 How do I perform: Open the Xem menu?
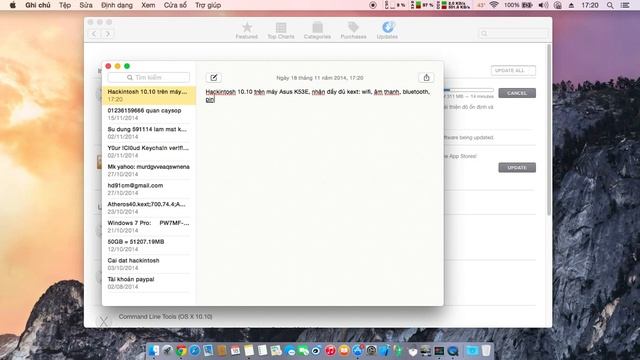click(148, 5)
